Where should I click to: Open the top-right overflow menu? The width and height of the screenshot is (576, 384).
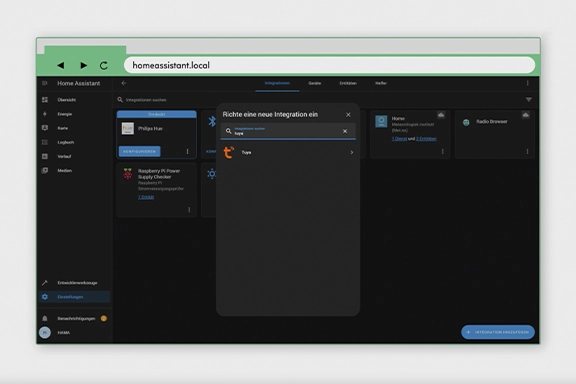pyautogui.click(x=528, y=83)
